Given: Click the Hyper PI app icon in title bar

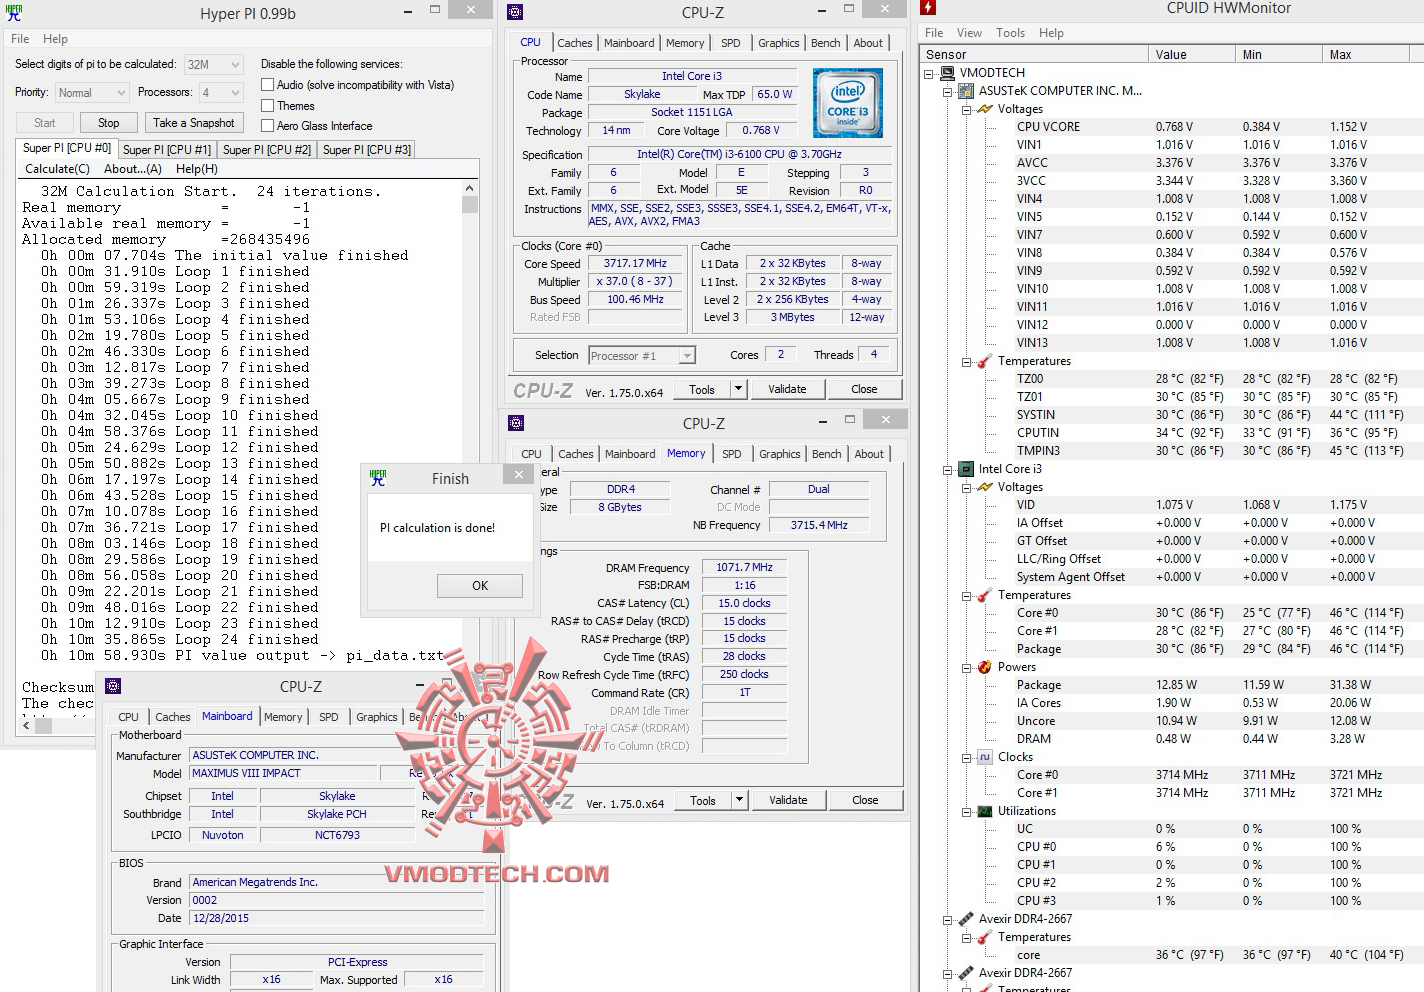Looking at the screenshot, I should coord(14,13).
